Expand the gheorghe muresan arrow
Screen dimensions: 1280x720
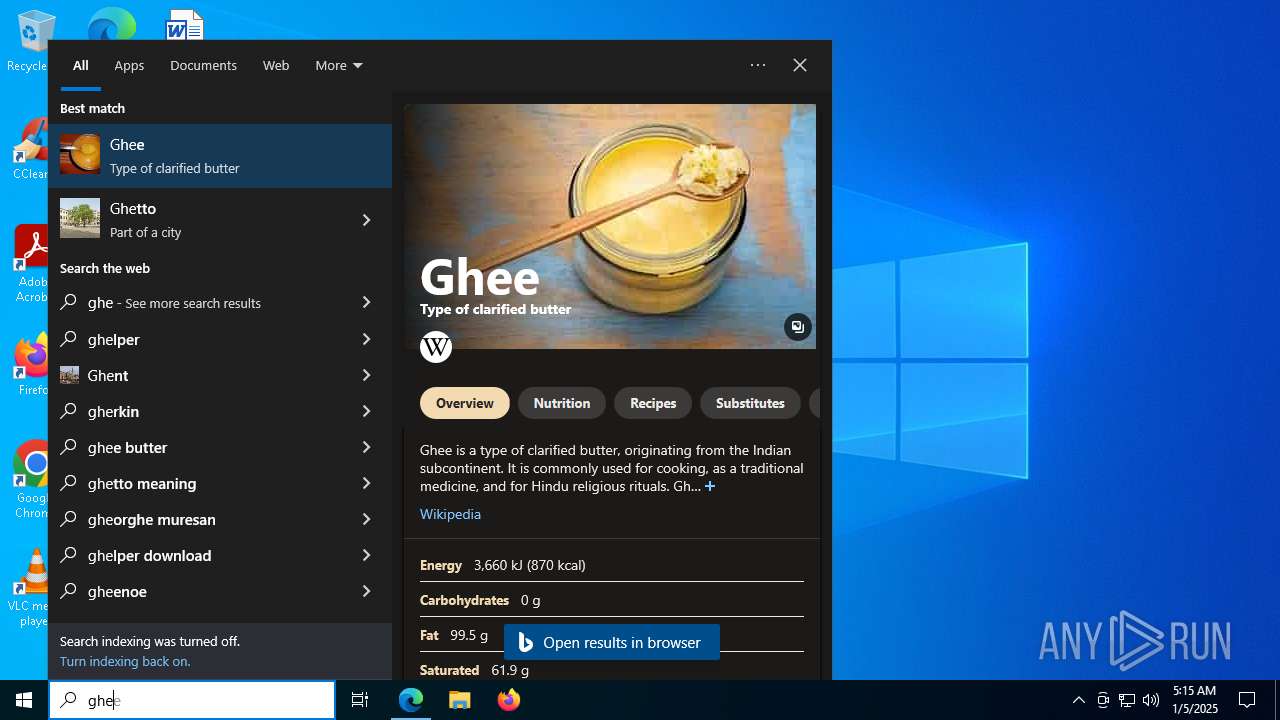pyautogui.click(x=366, y=519)
